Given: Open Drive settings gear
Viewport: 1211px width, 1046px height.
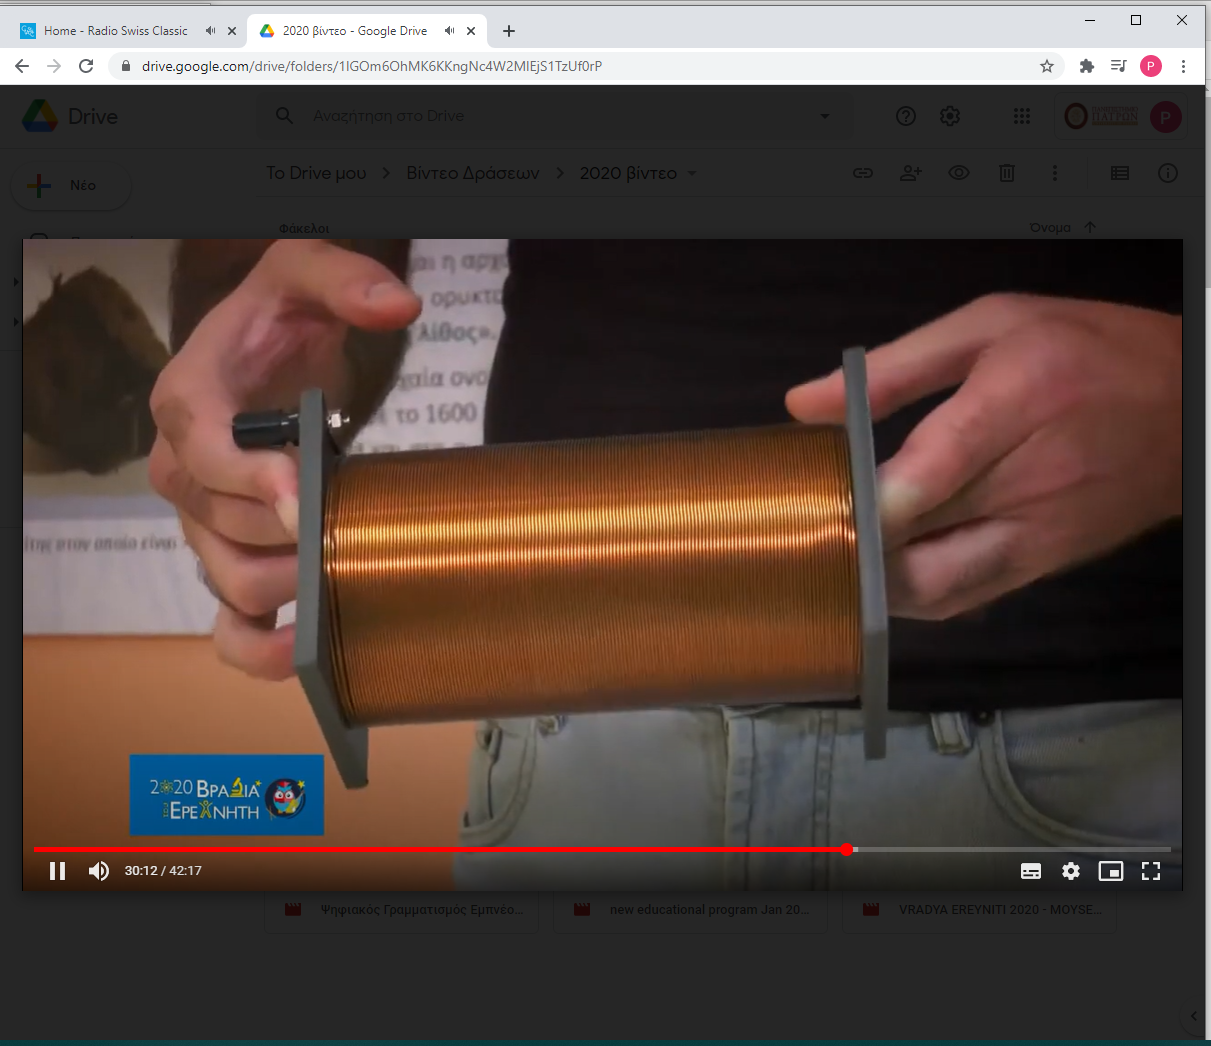Looking at the screenshot, I should pos(950,116).
